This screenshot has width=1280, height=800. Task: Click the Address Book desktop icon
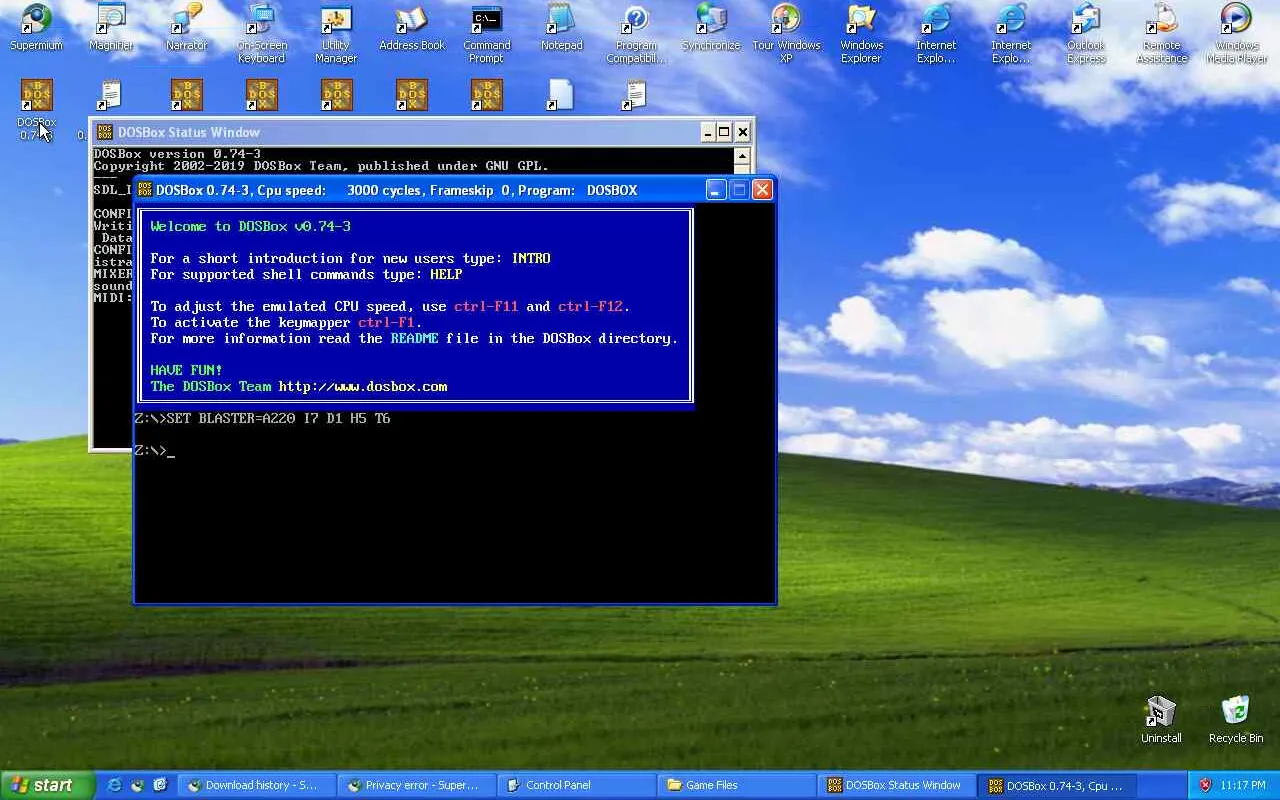412,28
